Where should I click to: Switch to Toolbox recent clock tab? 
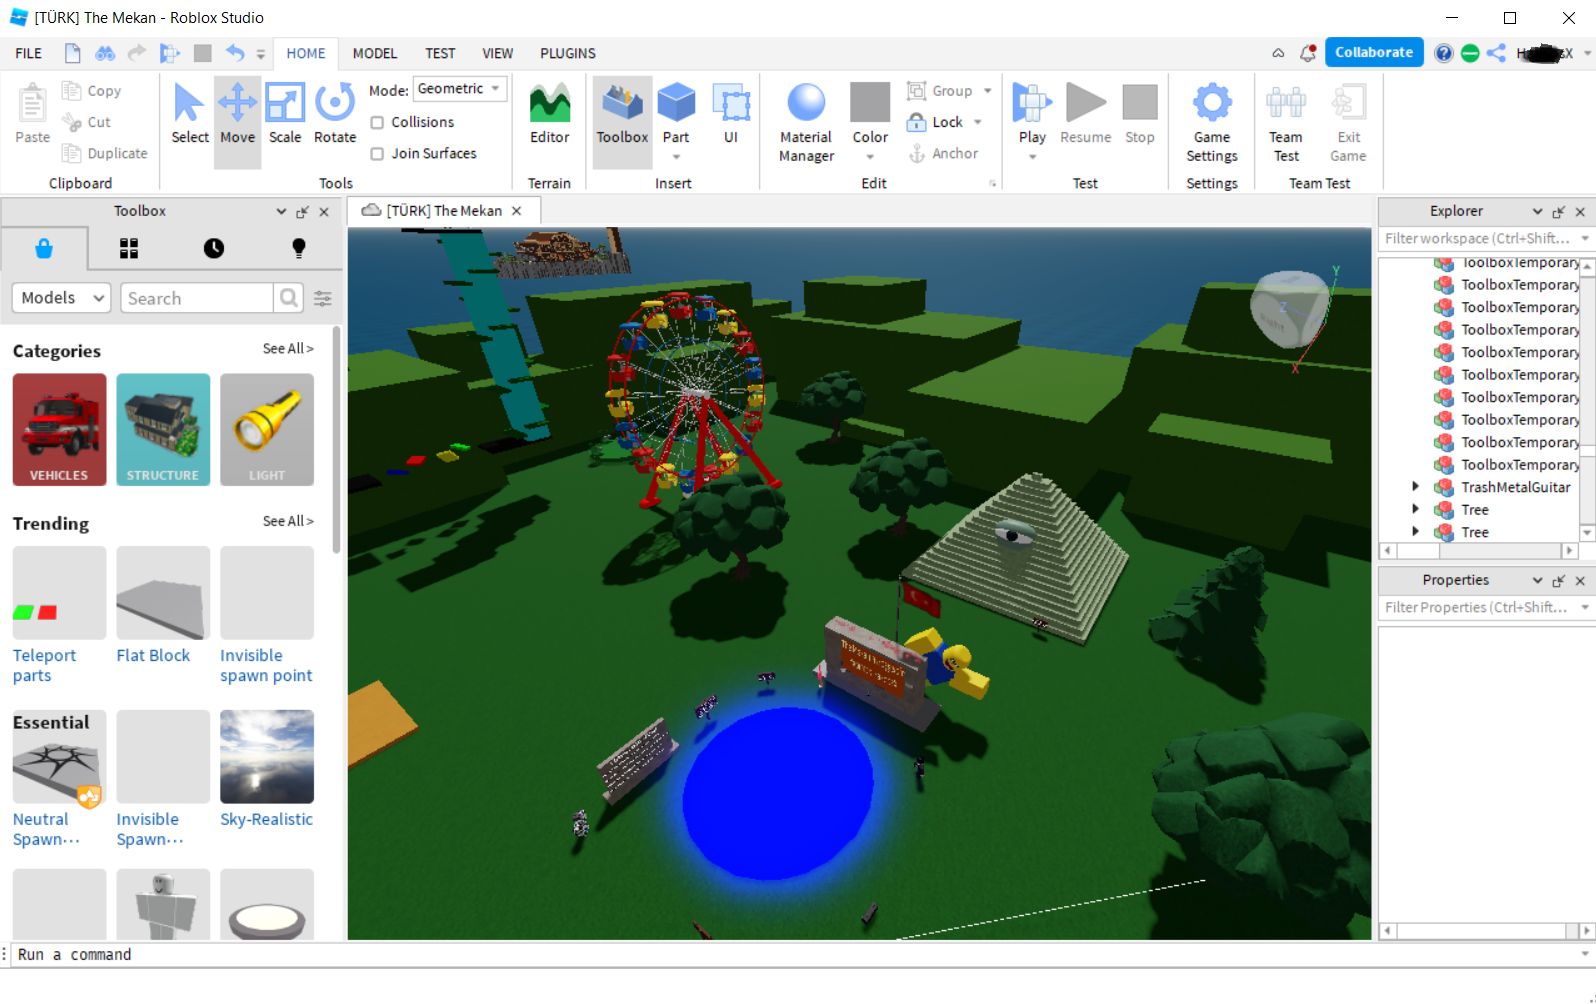(214, 249)
